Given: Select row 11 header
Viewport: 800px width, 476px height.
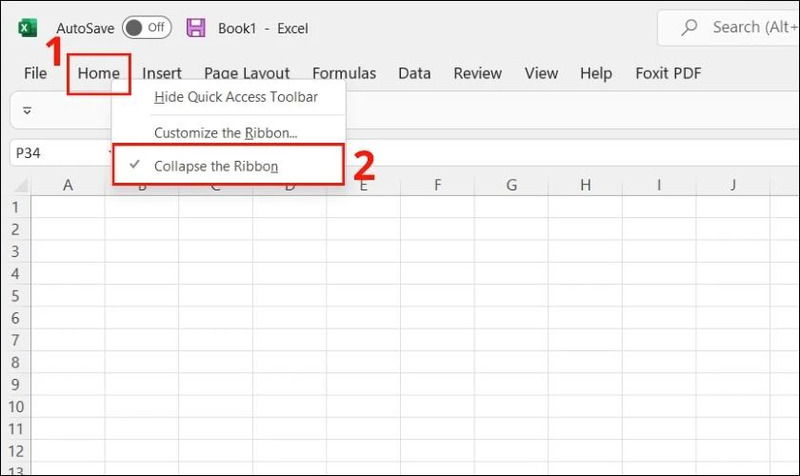Looking at the screenshot, I should click(15, 429).
